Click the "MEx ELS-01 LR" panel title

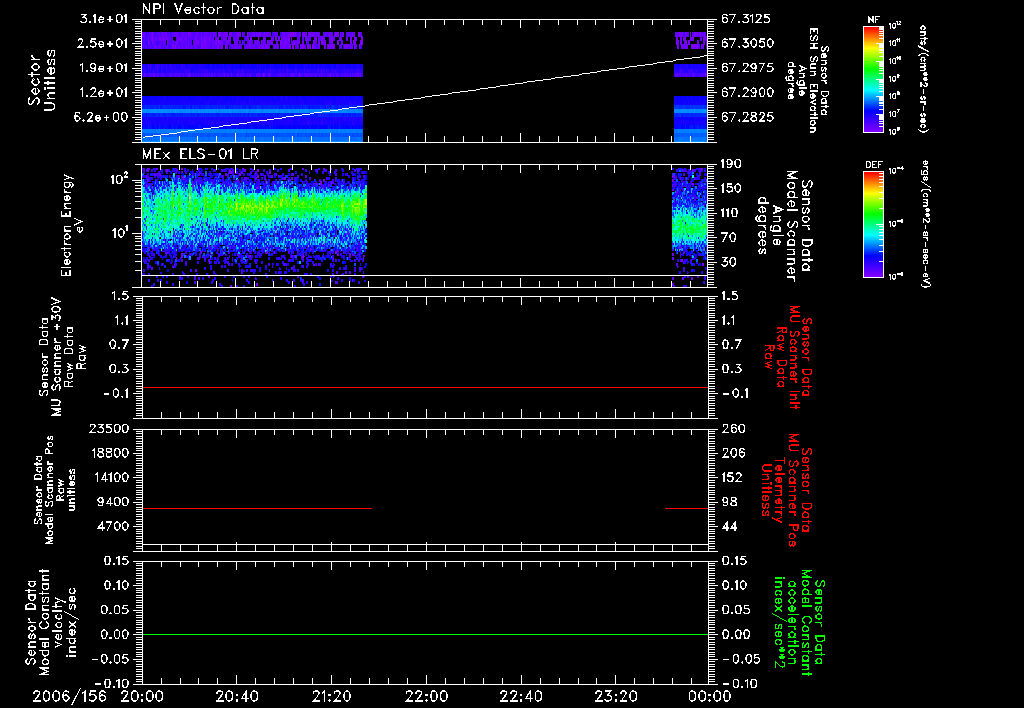point(200,154)
